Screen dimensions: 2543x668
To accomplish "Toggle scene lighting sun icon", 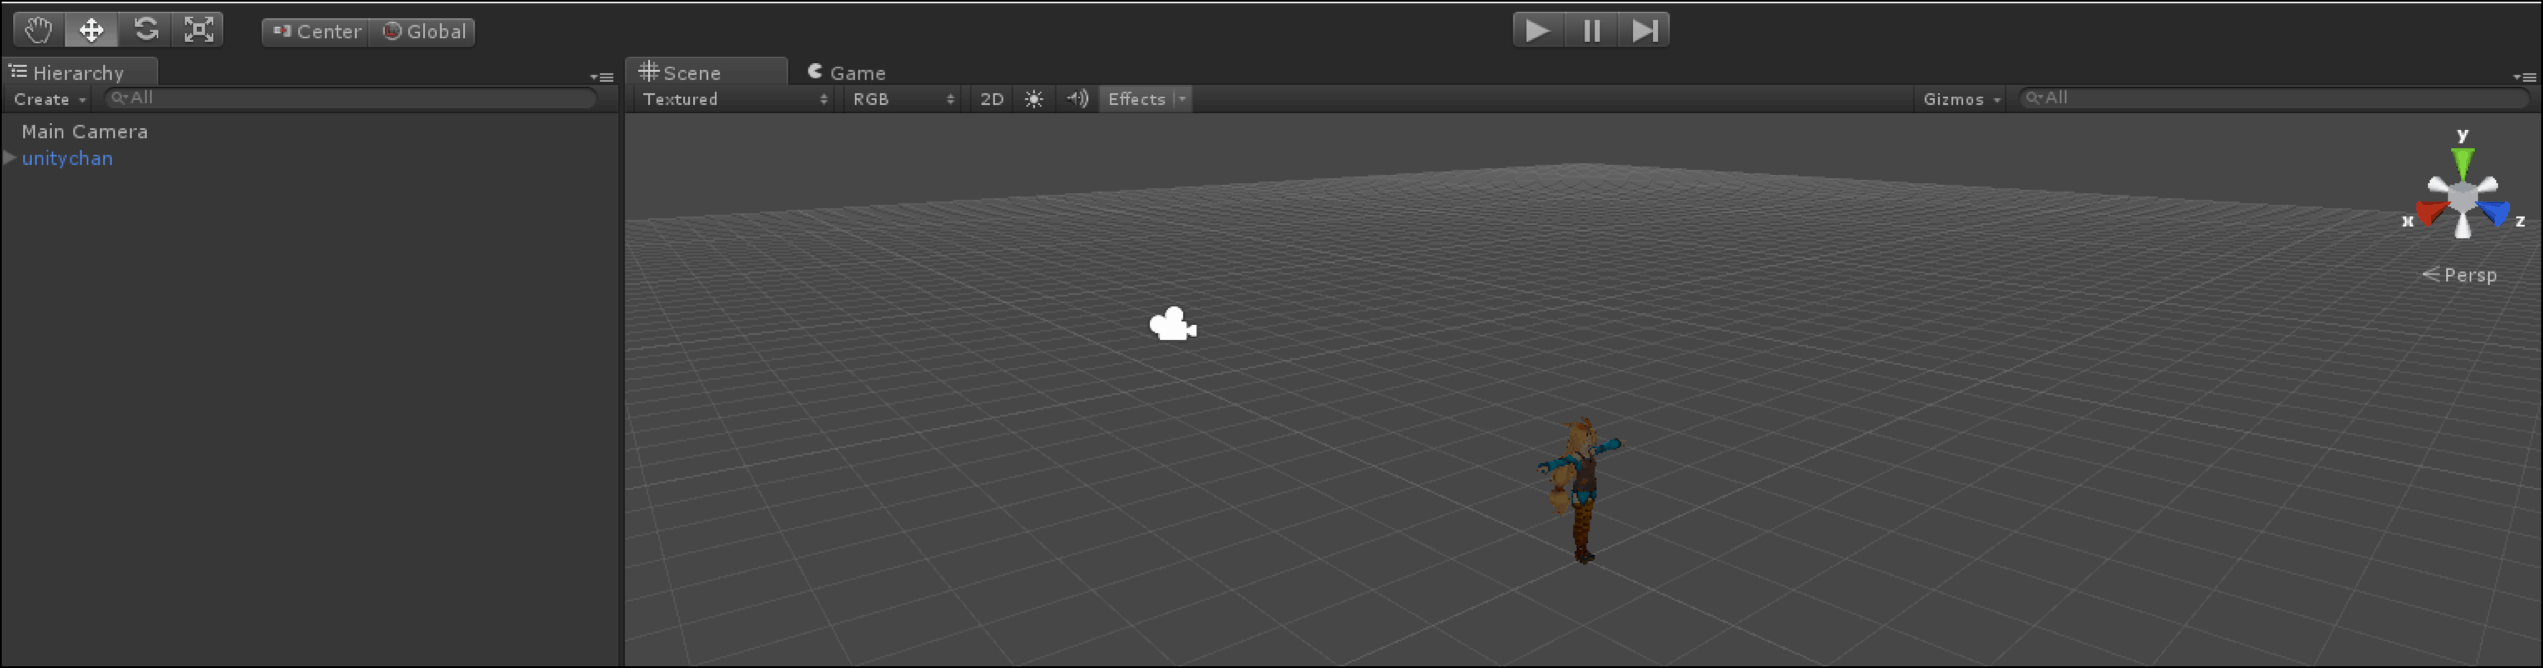I will [x=1034, y=99].
